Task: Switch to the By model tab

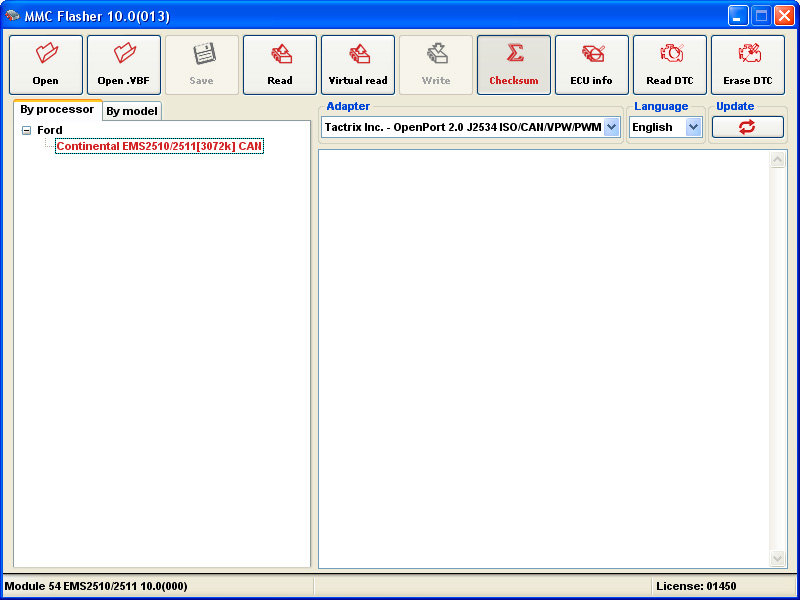Action: click(132, 111)
